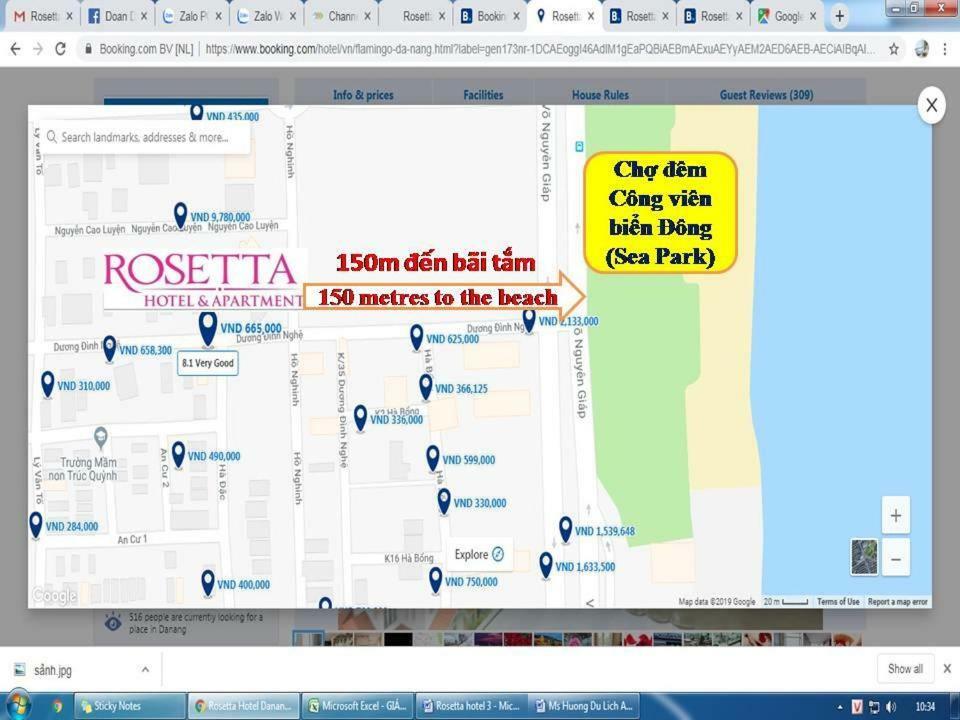Screen dimensions: 960x720
Task: Switch to satellite view thumbnail
Action: pyautogui.click(x=864, y=557)
